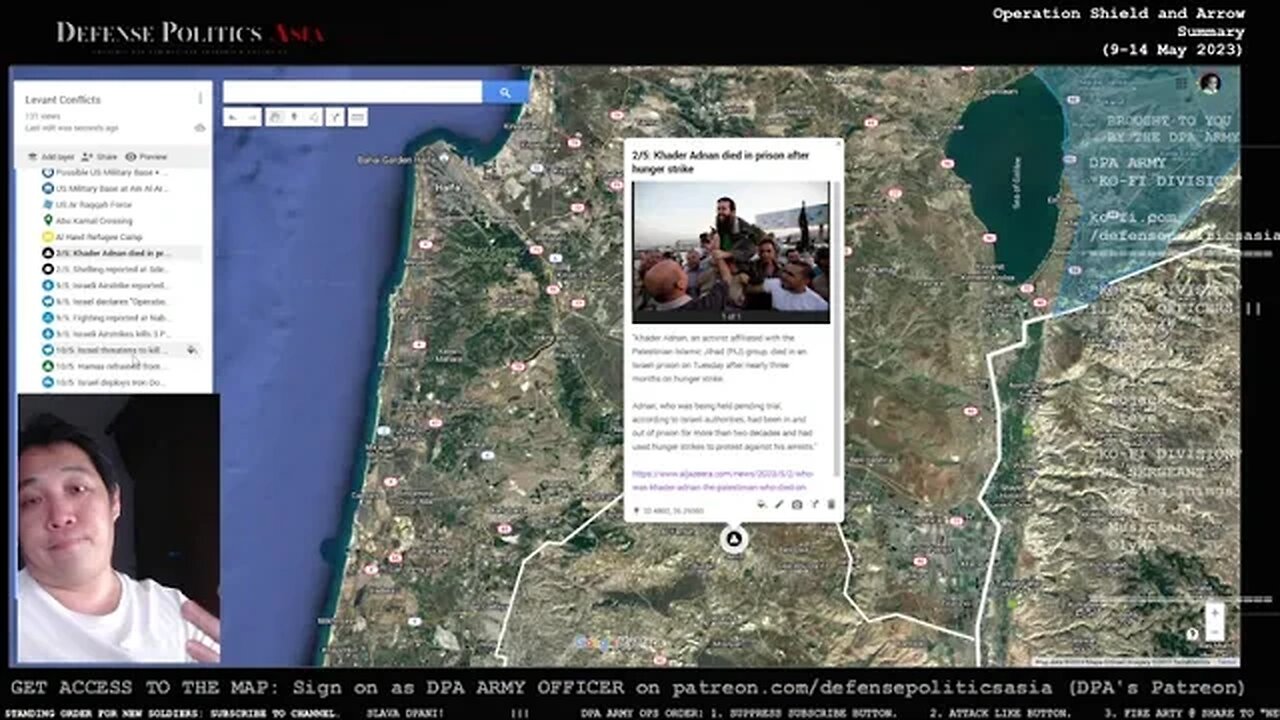Click the map zoom out minus button
The image size is (1280, 720).
pos(1214,632)
